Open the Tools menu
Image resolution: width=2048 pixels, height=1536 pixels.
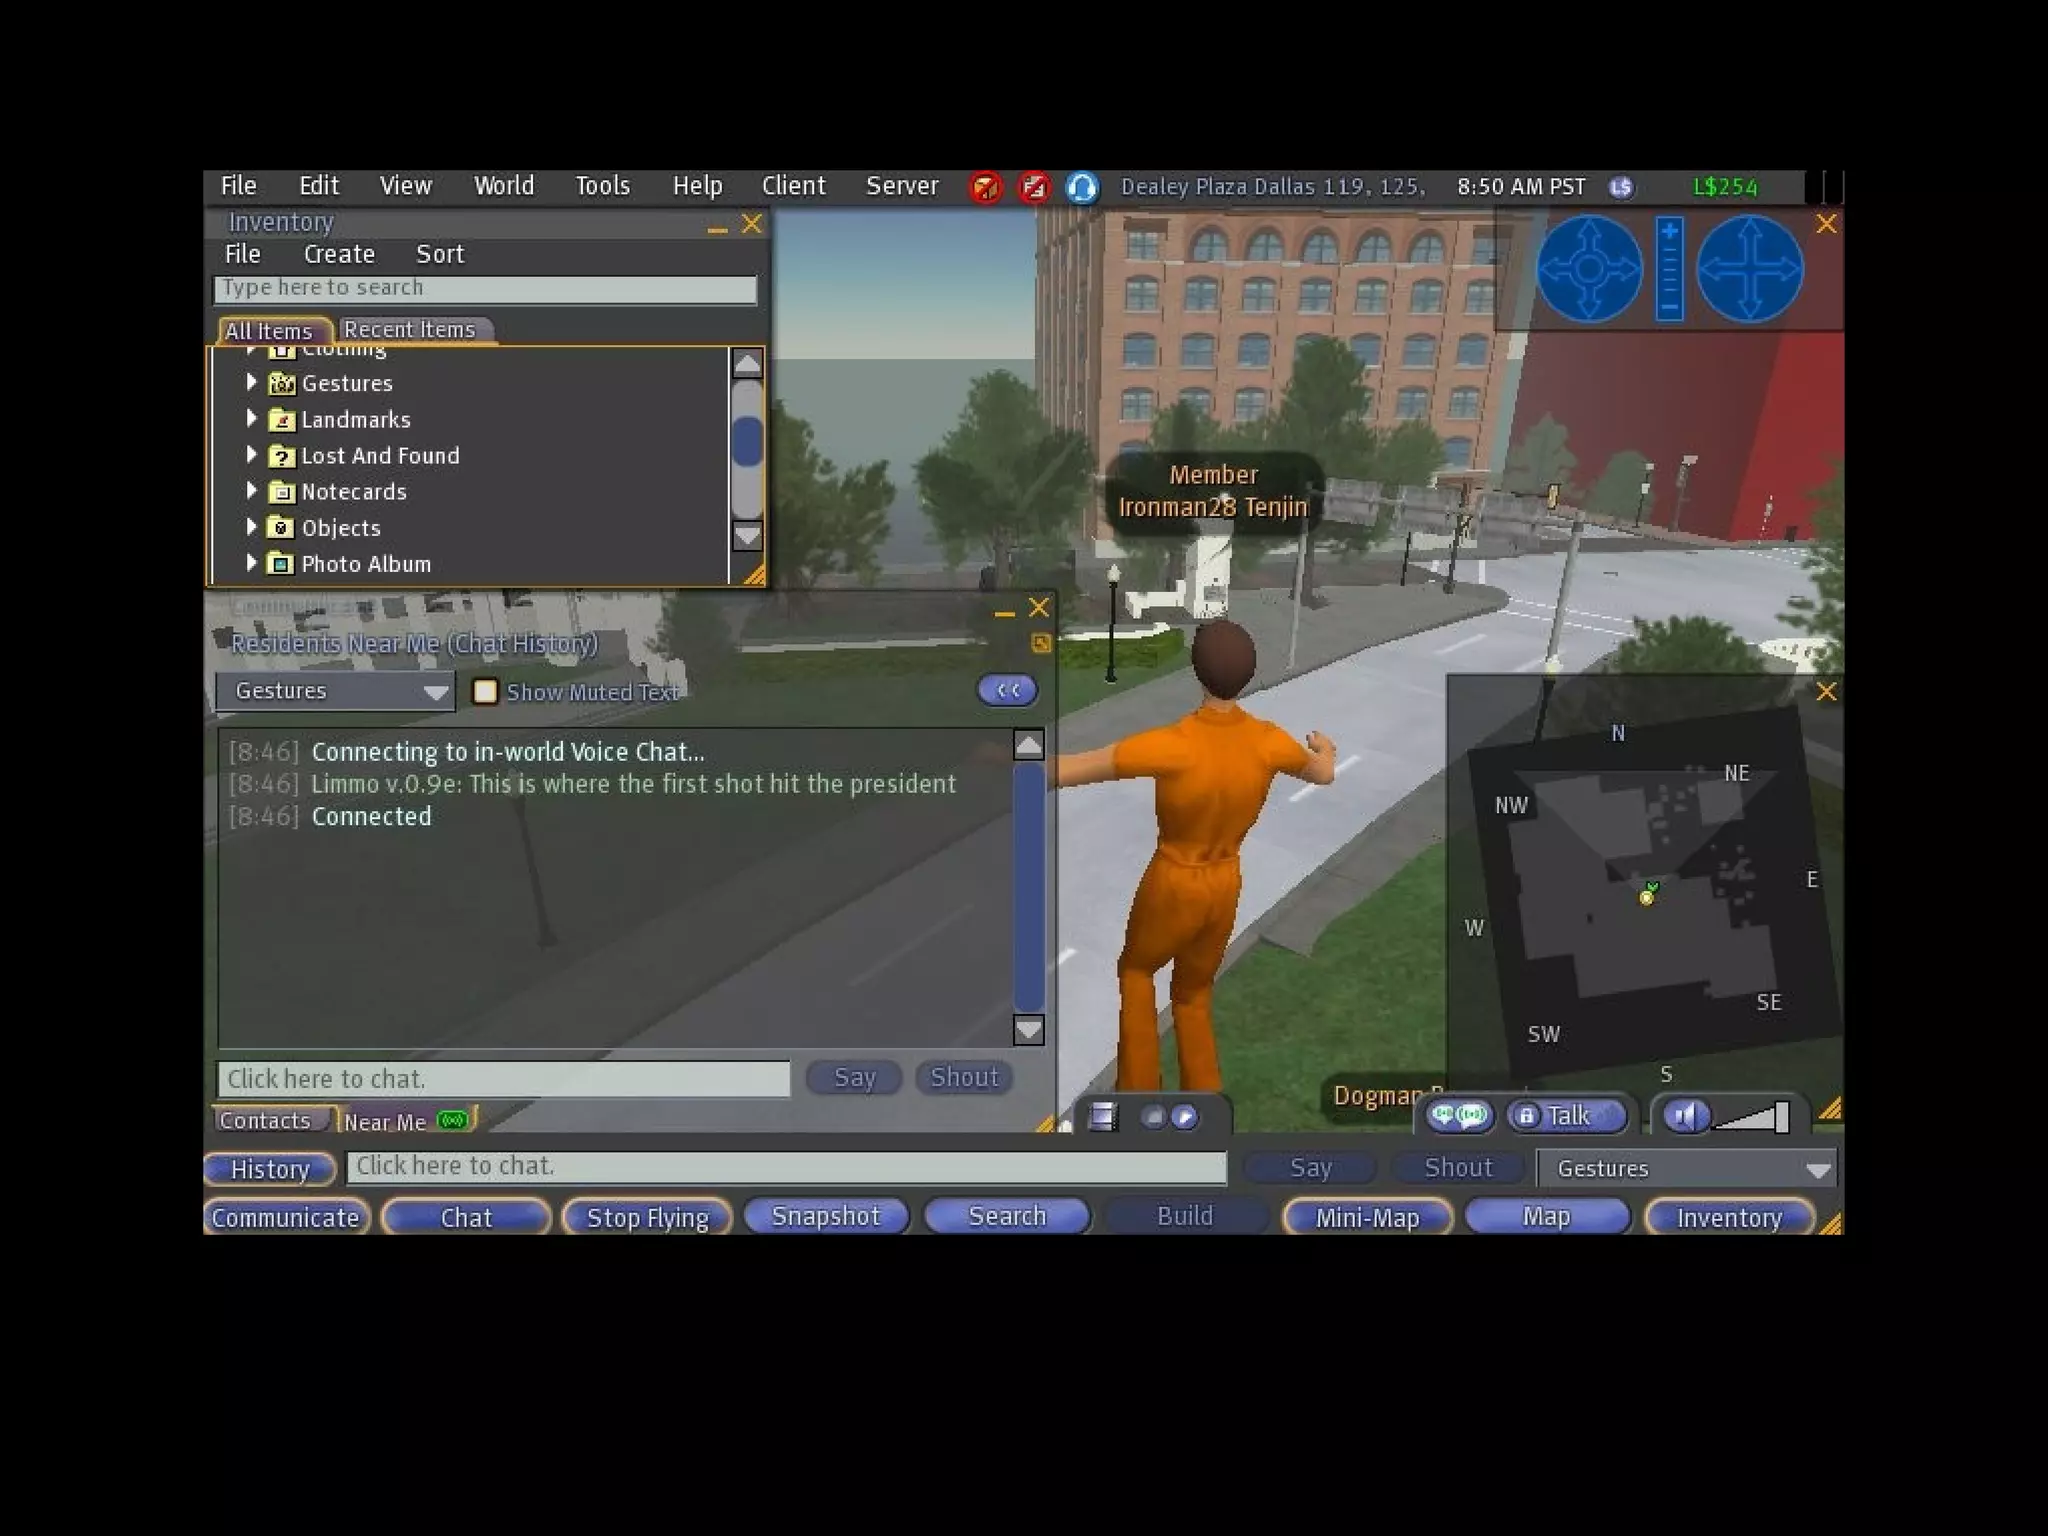pos(602,186)
